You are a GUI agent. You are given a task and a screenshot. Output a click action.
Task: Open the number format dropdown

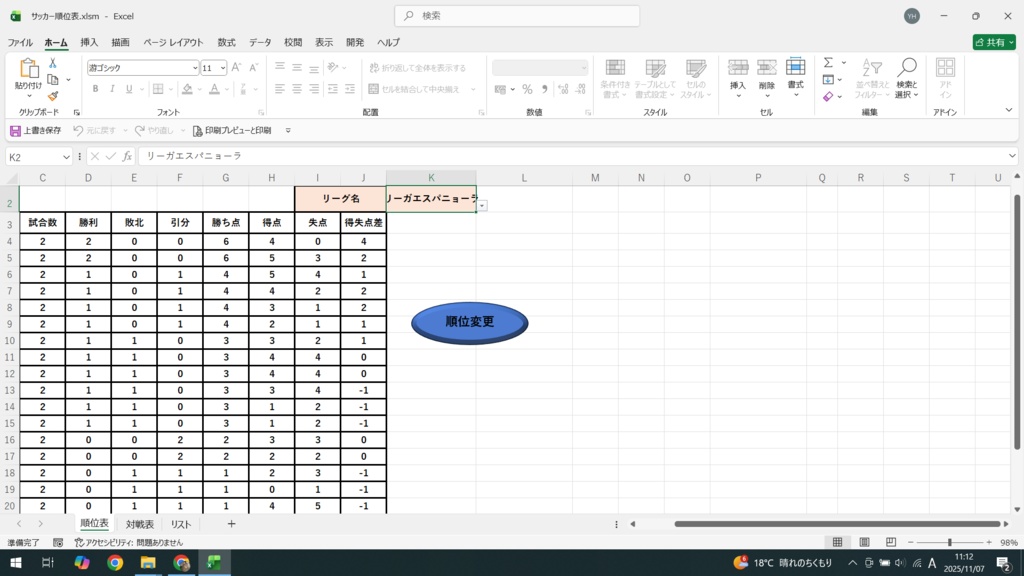[583, 68]
